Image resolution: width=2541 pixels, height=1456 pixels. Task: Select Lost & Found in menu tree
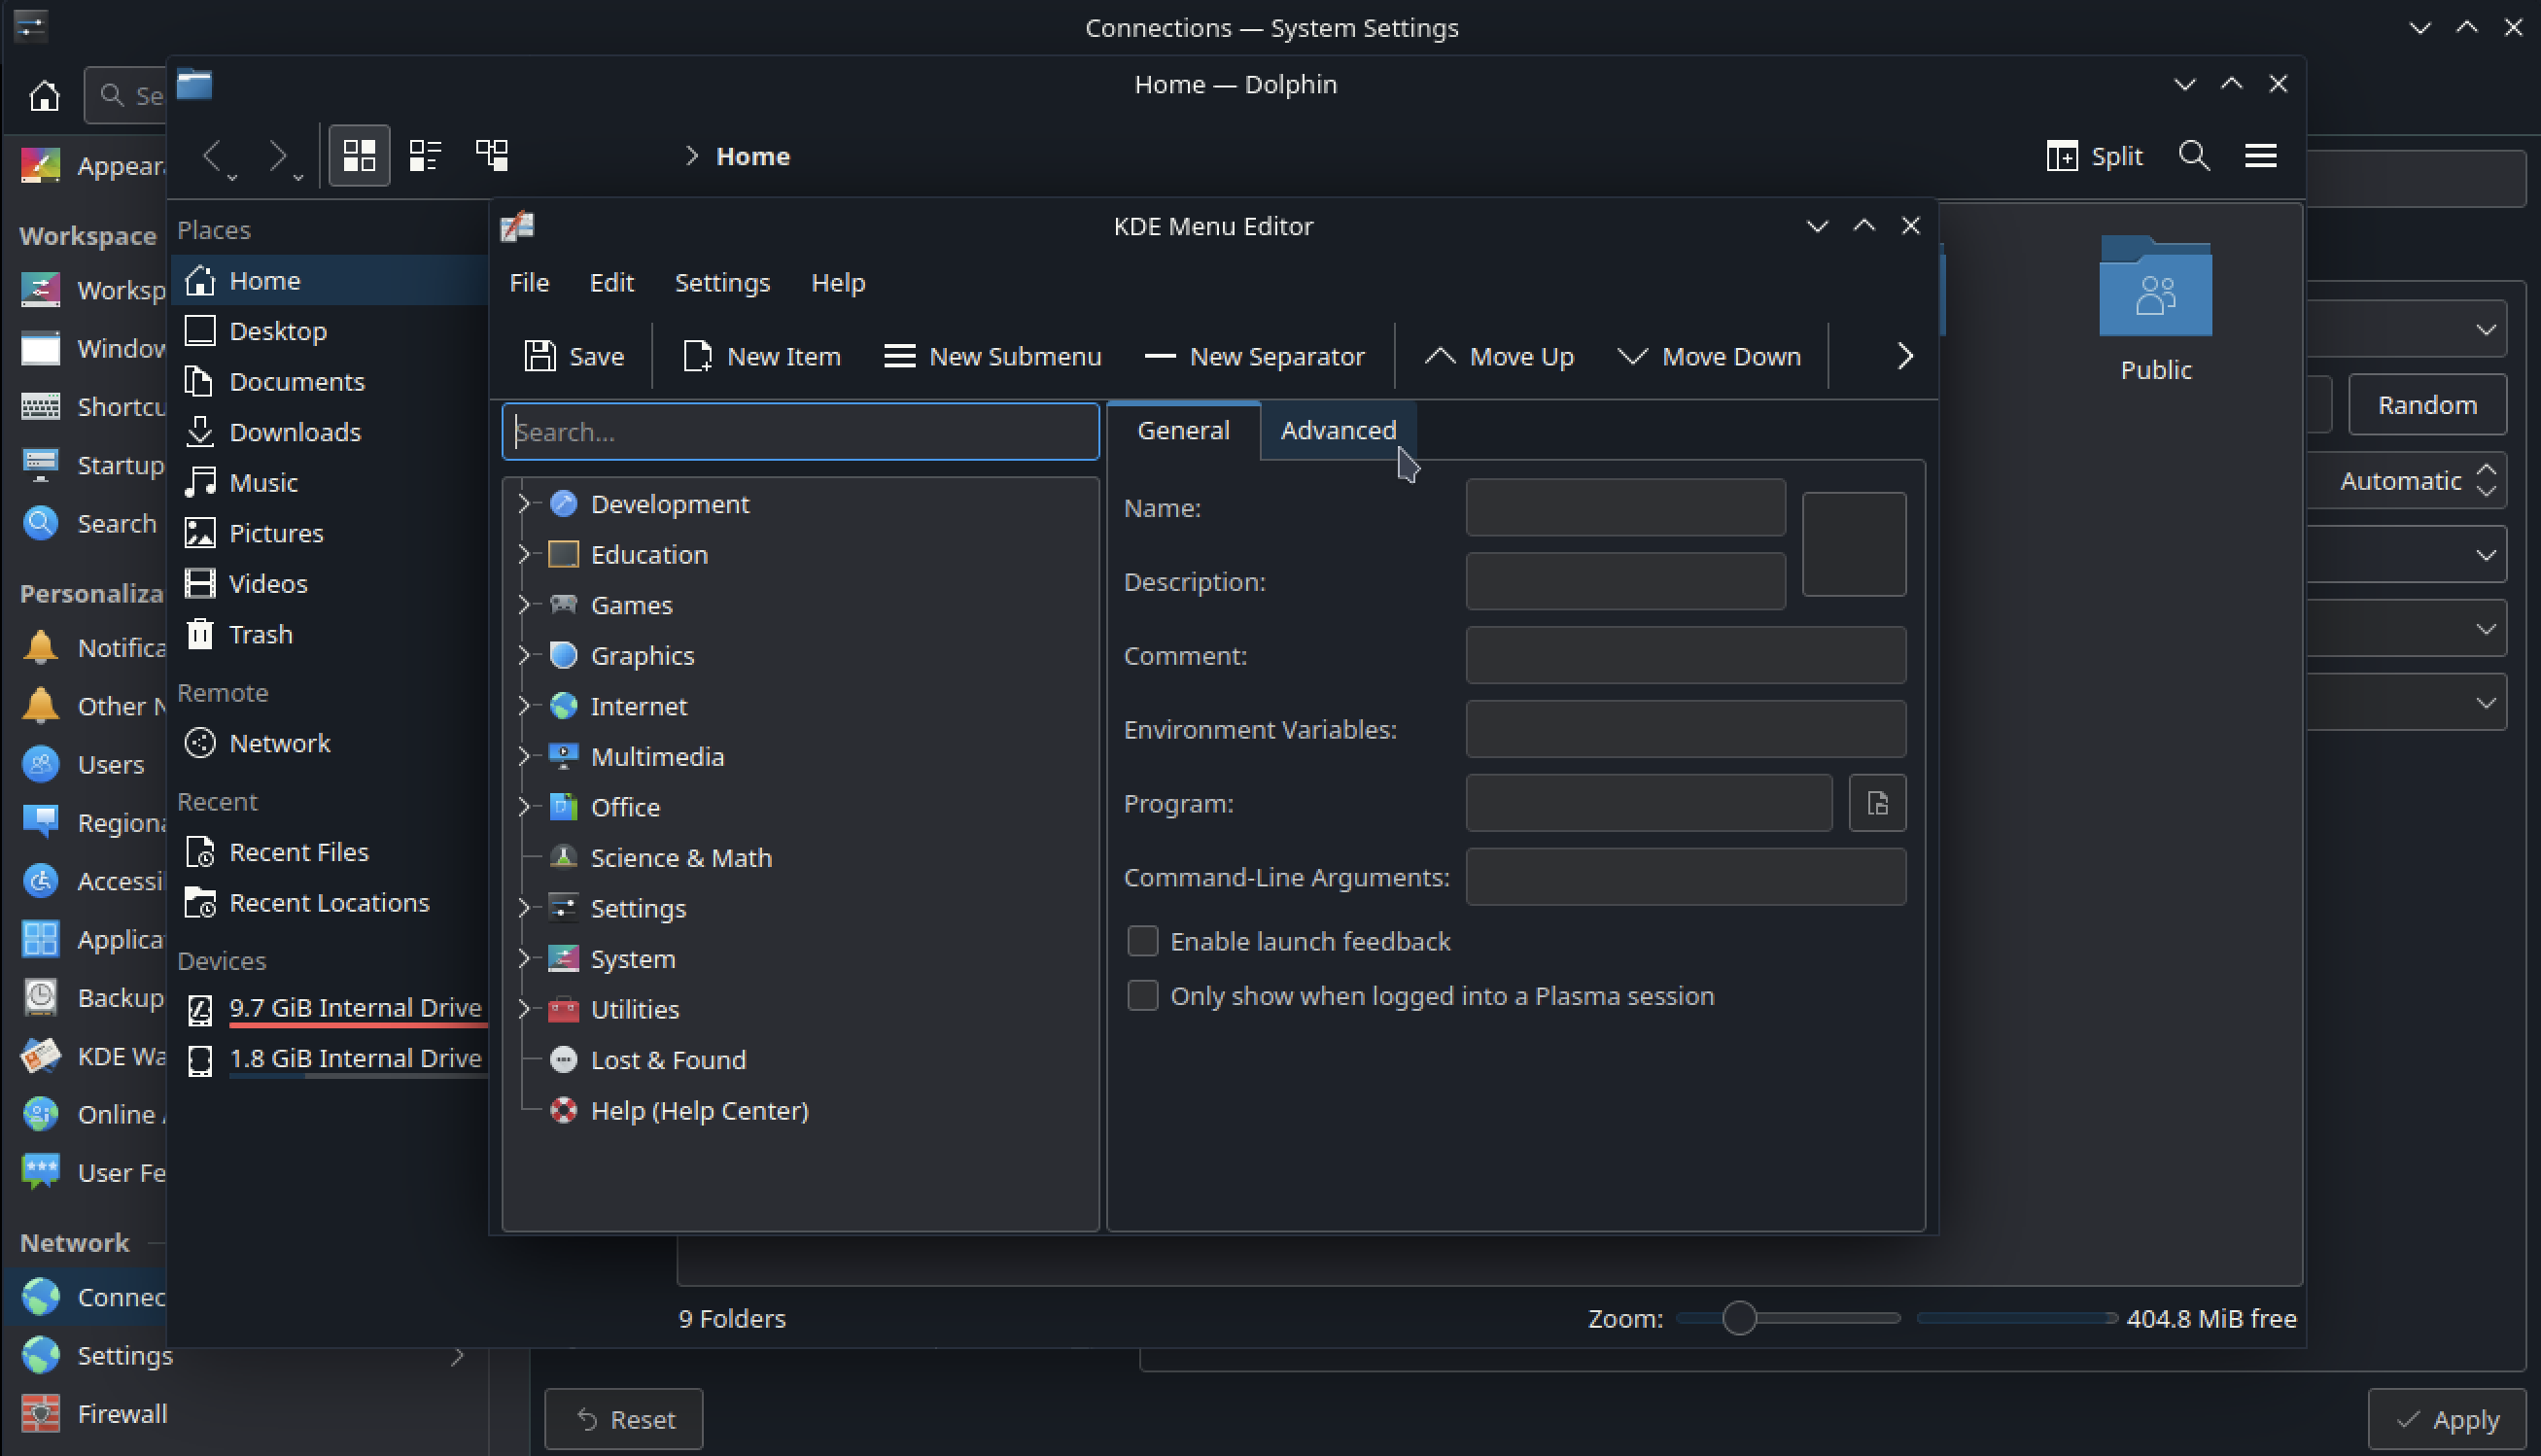pyautogui.click(x=667, y=1060)
